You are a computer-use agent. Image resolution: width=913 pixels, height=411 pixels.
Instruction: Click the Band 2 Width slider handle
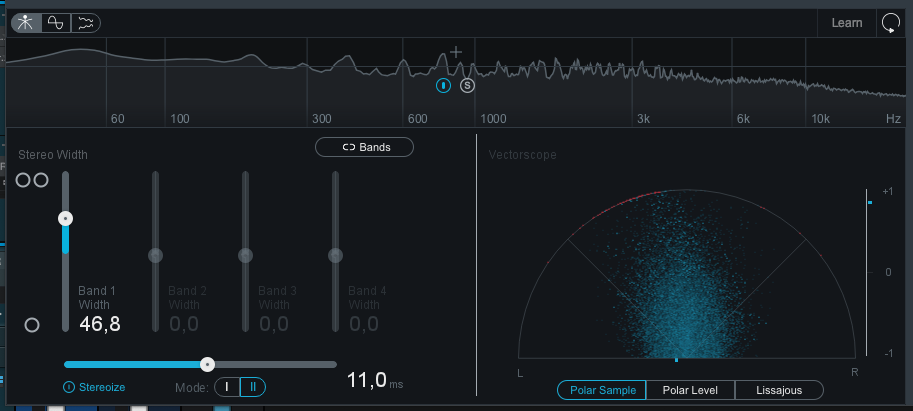pos(155,255)
